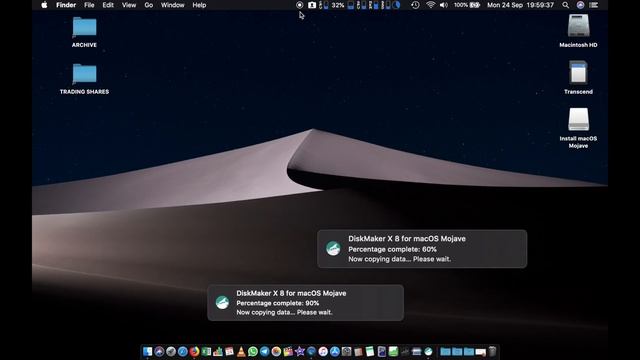The height and width of the screenshot is (360, 640).
Task: Open the Finder icon in the Dock
Action: (147, 351)
